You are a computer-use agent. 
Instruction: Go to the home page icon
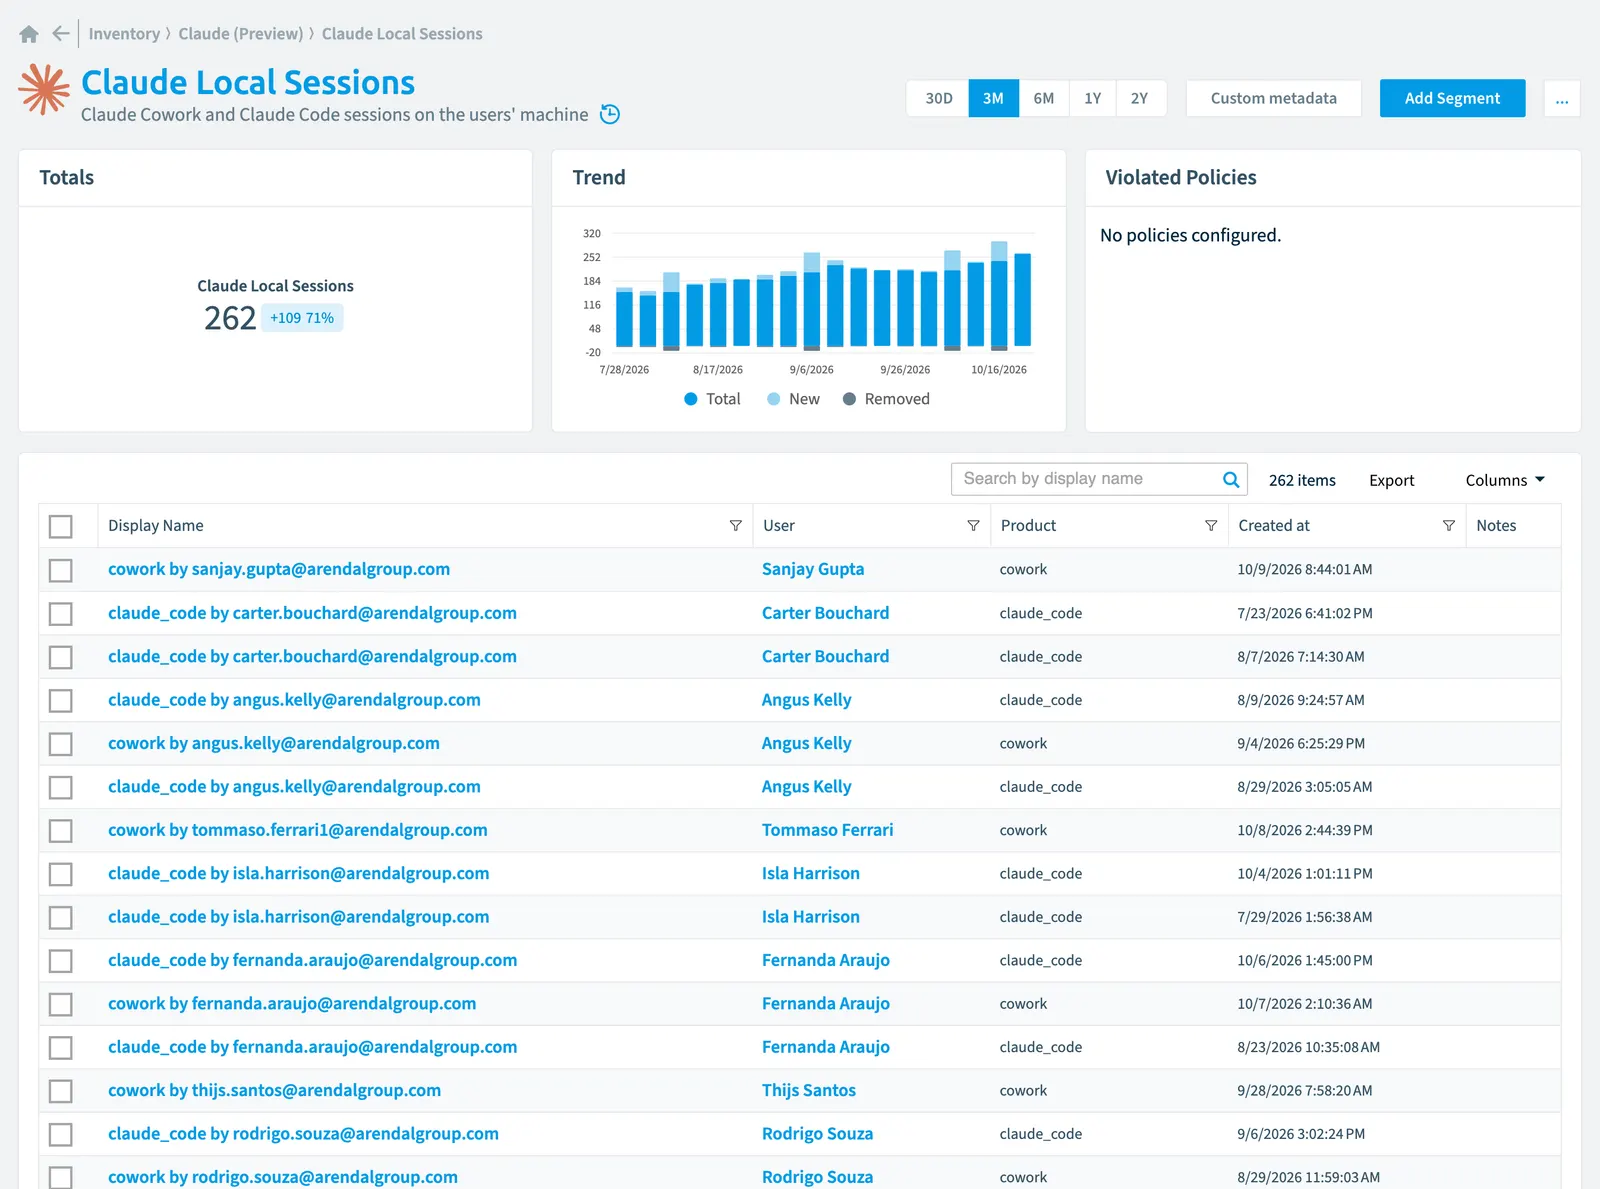tap(29, 34)
